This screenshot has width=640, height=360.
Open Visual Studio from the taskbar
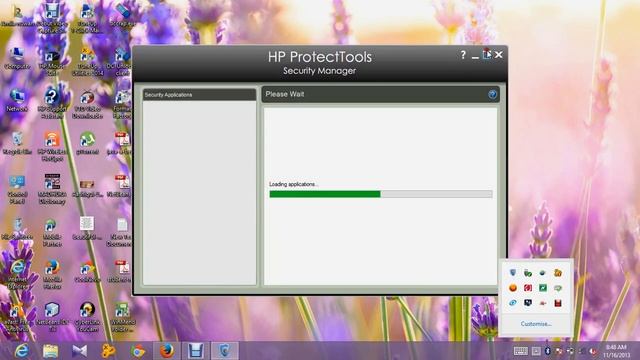[80, 351]
